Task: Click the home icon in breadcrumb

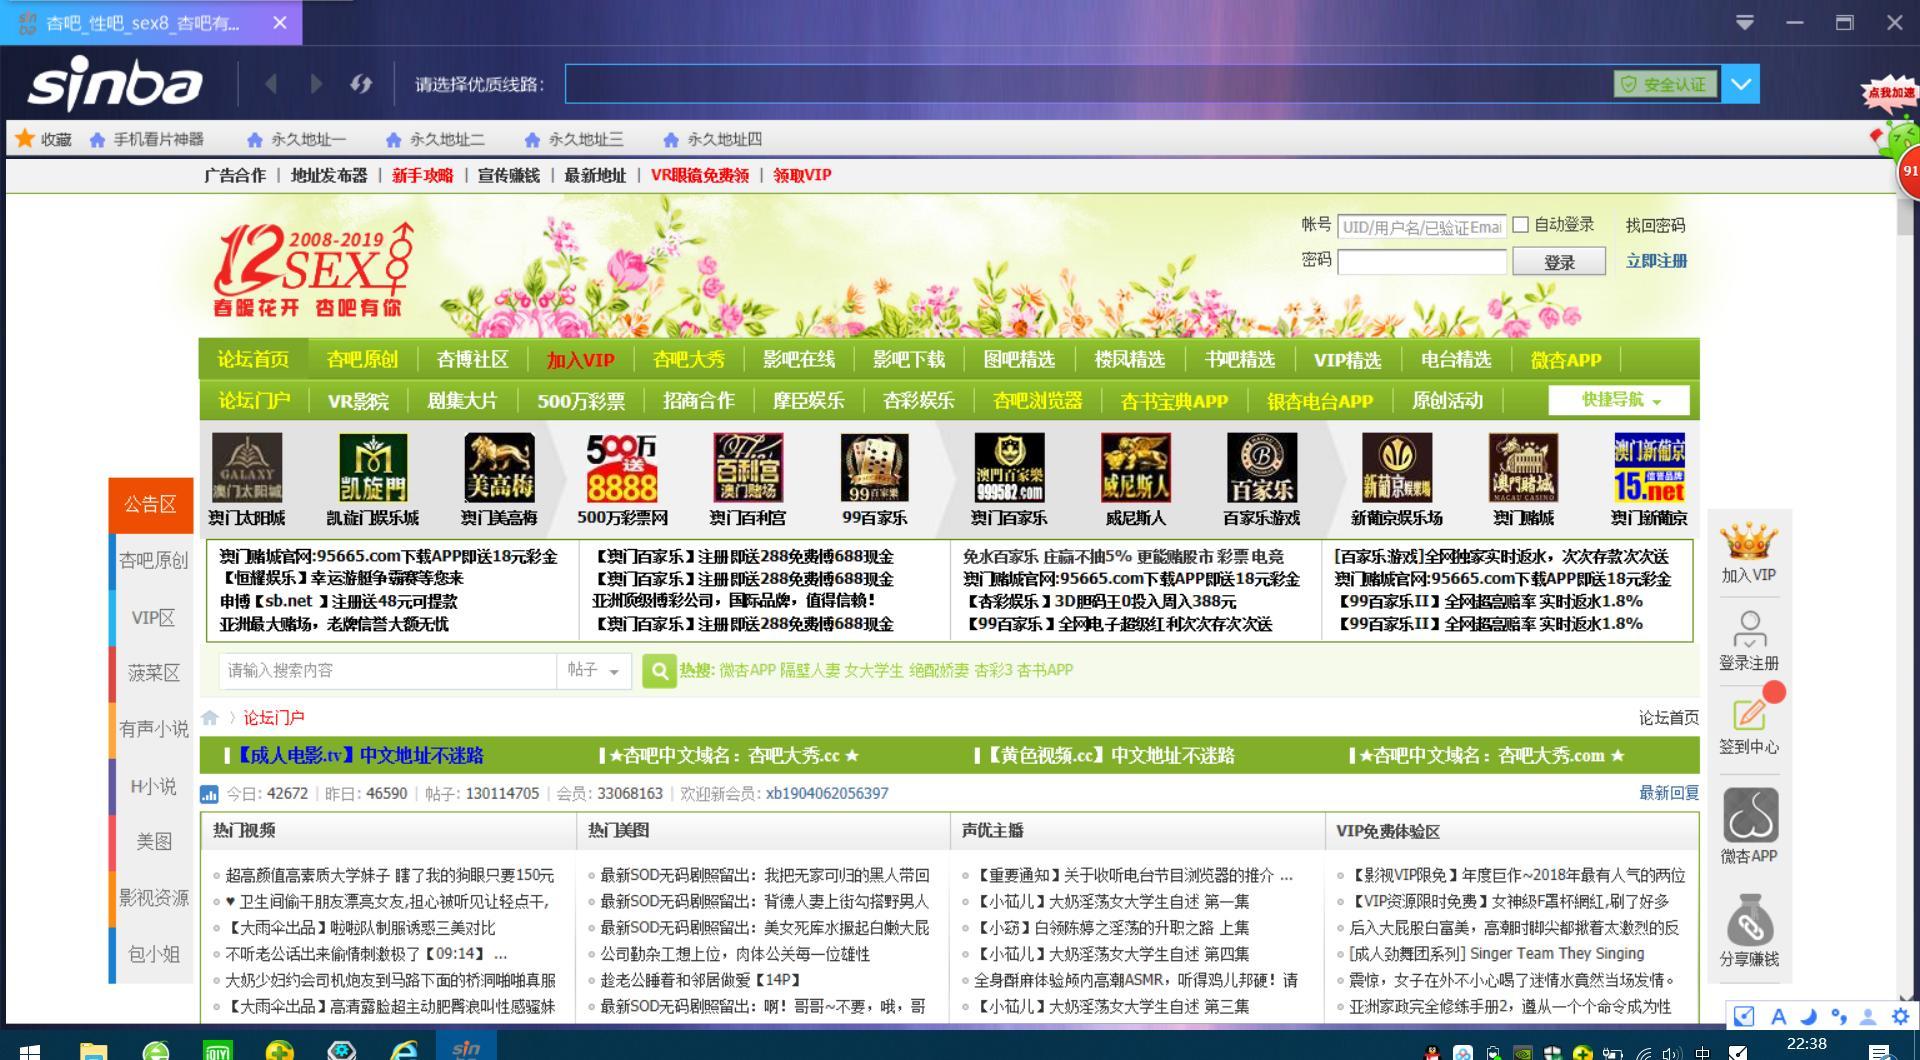Action: click(x=210, y=717)
